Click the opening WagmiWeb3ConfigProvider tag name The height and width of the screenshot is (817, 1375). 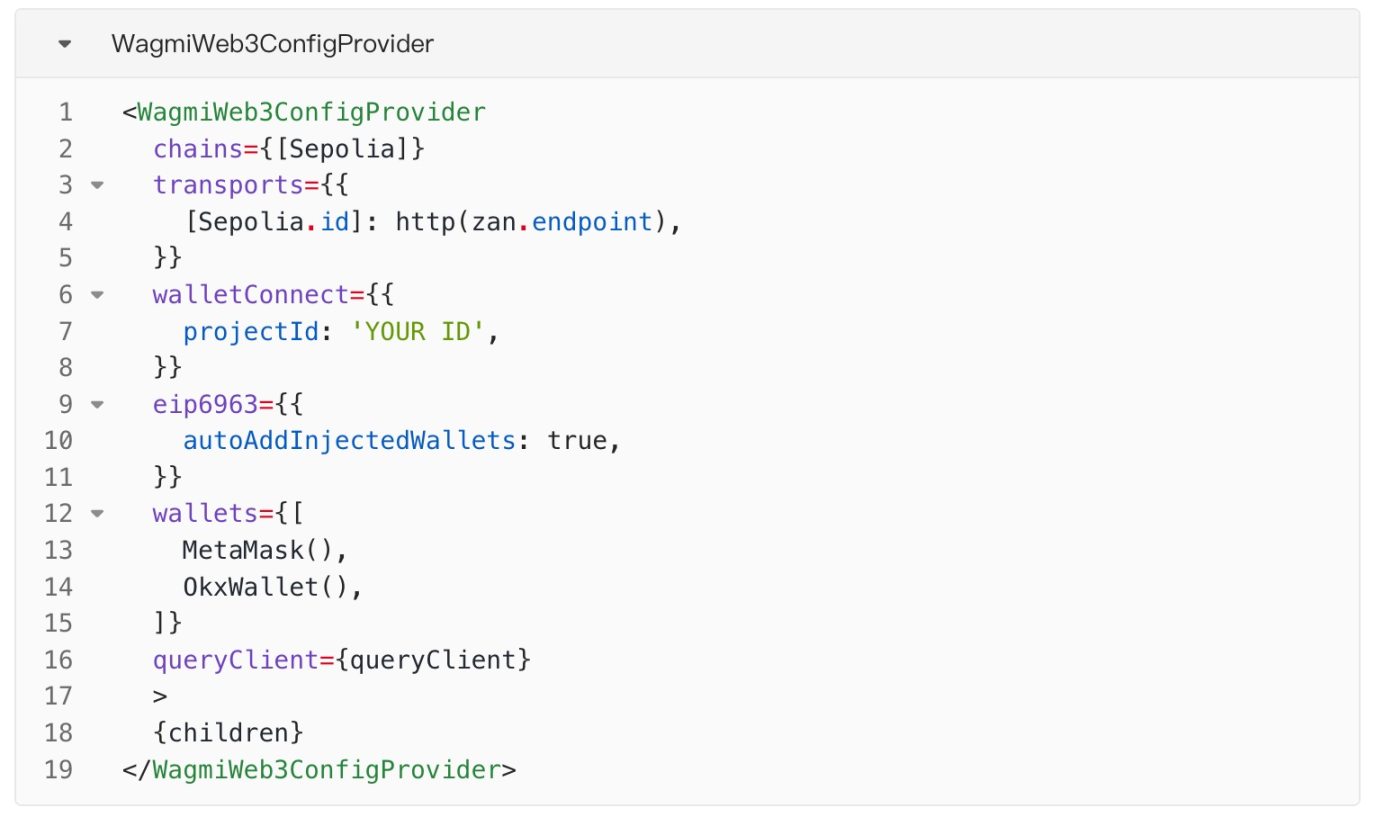tap(311, 112)
